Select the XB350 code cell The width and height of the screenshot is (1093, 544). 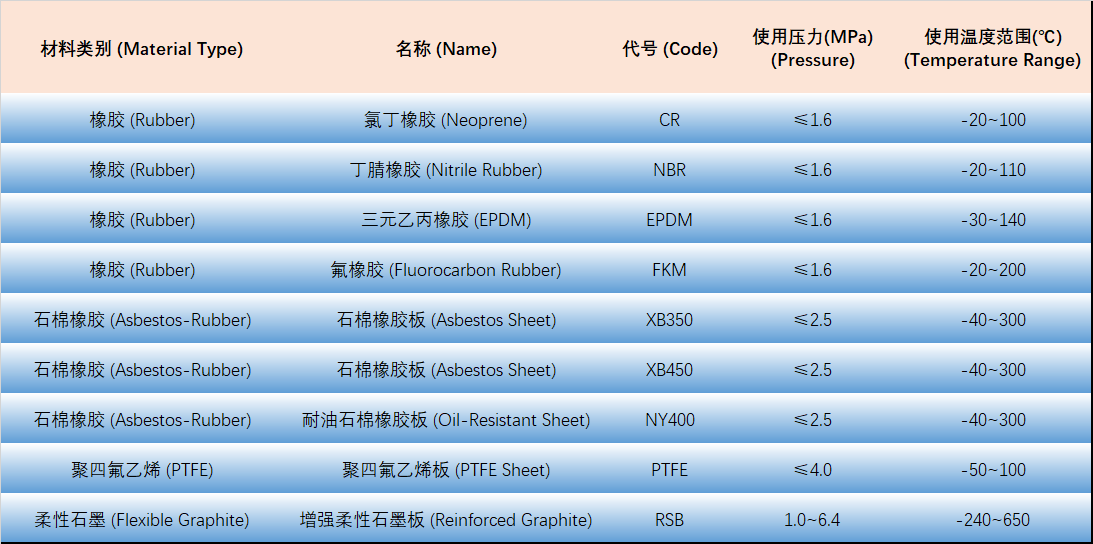pos(670,320)
